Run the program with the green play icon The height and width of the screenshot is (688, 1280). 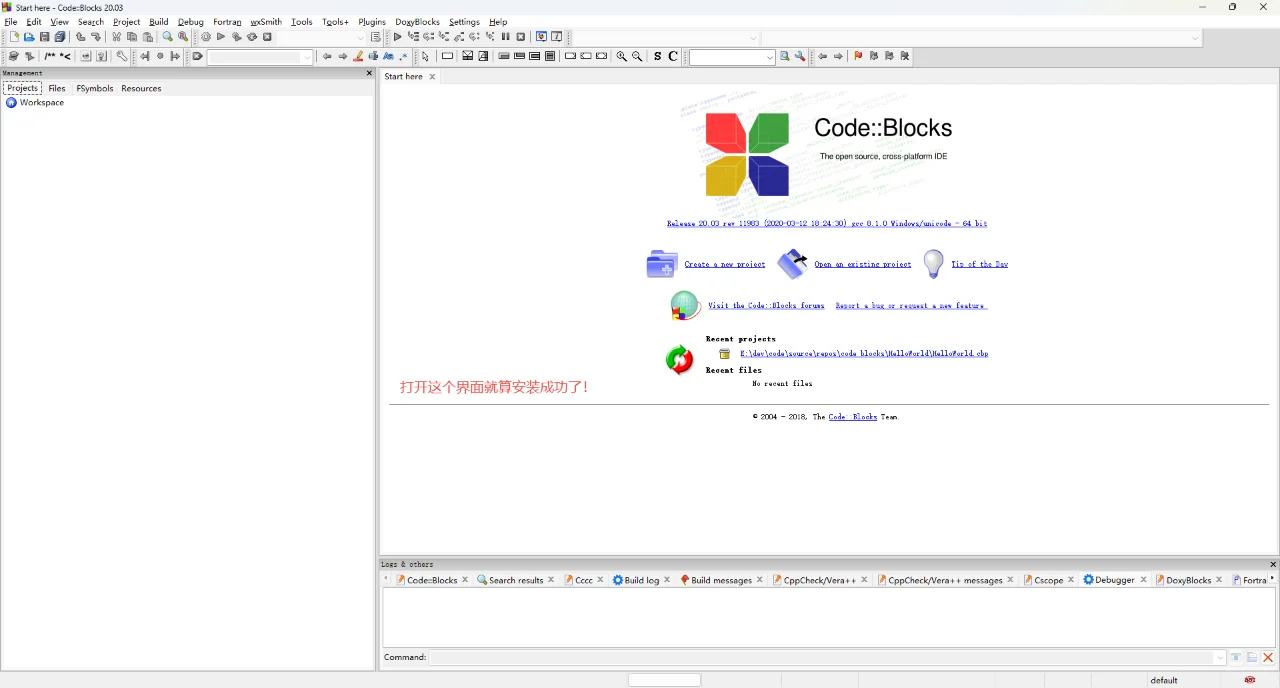pos(221,37)
